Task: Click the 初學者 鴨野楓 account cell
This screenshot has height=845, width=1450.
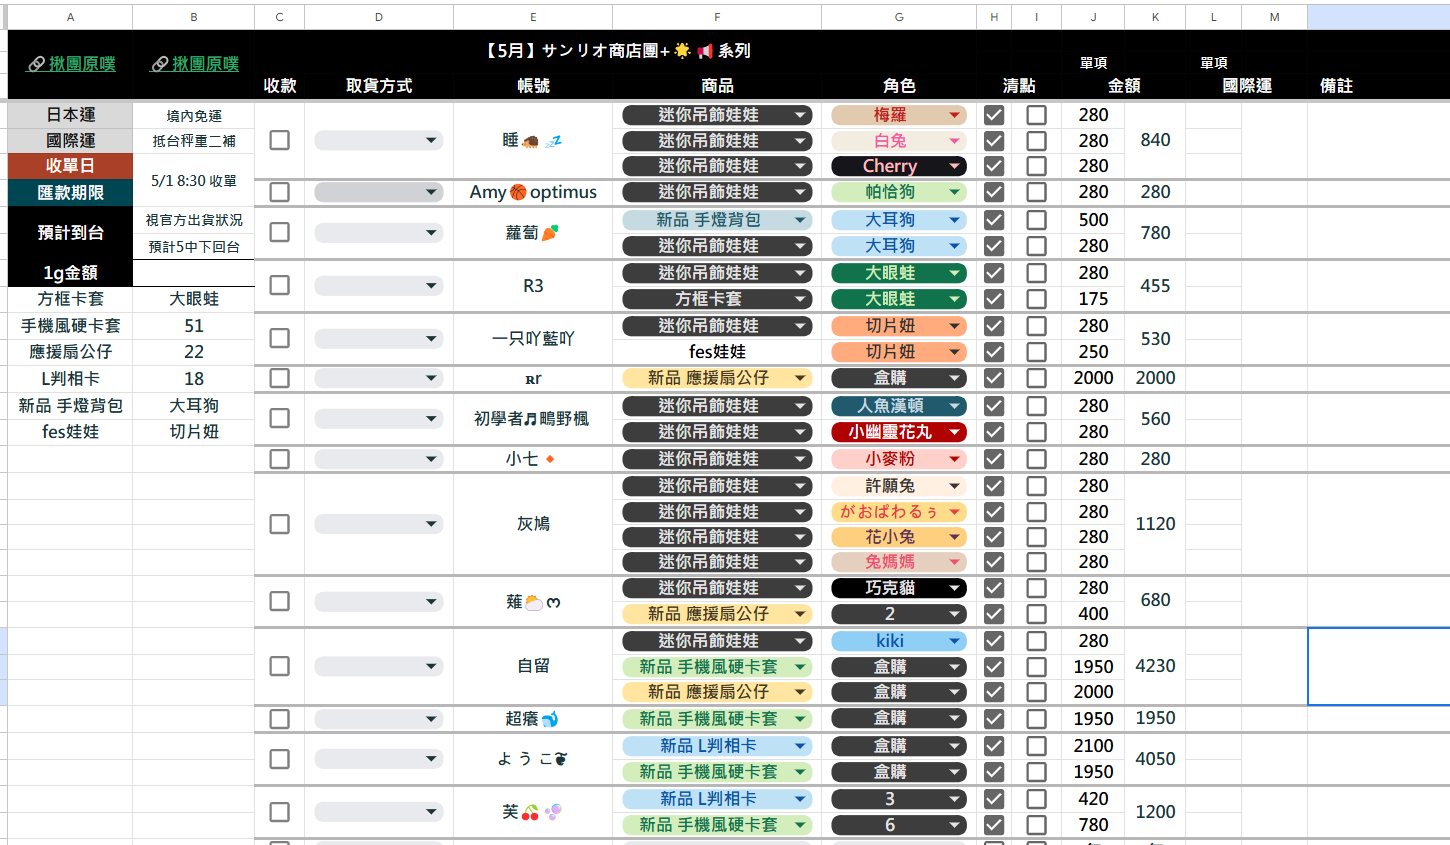Action: click(533, 419)
